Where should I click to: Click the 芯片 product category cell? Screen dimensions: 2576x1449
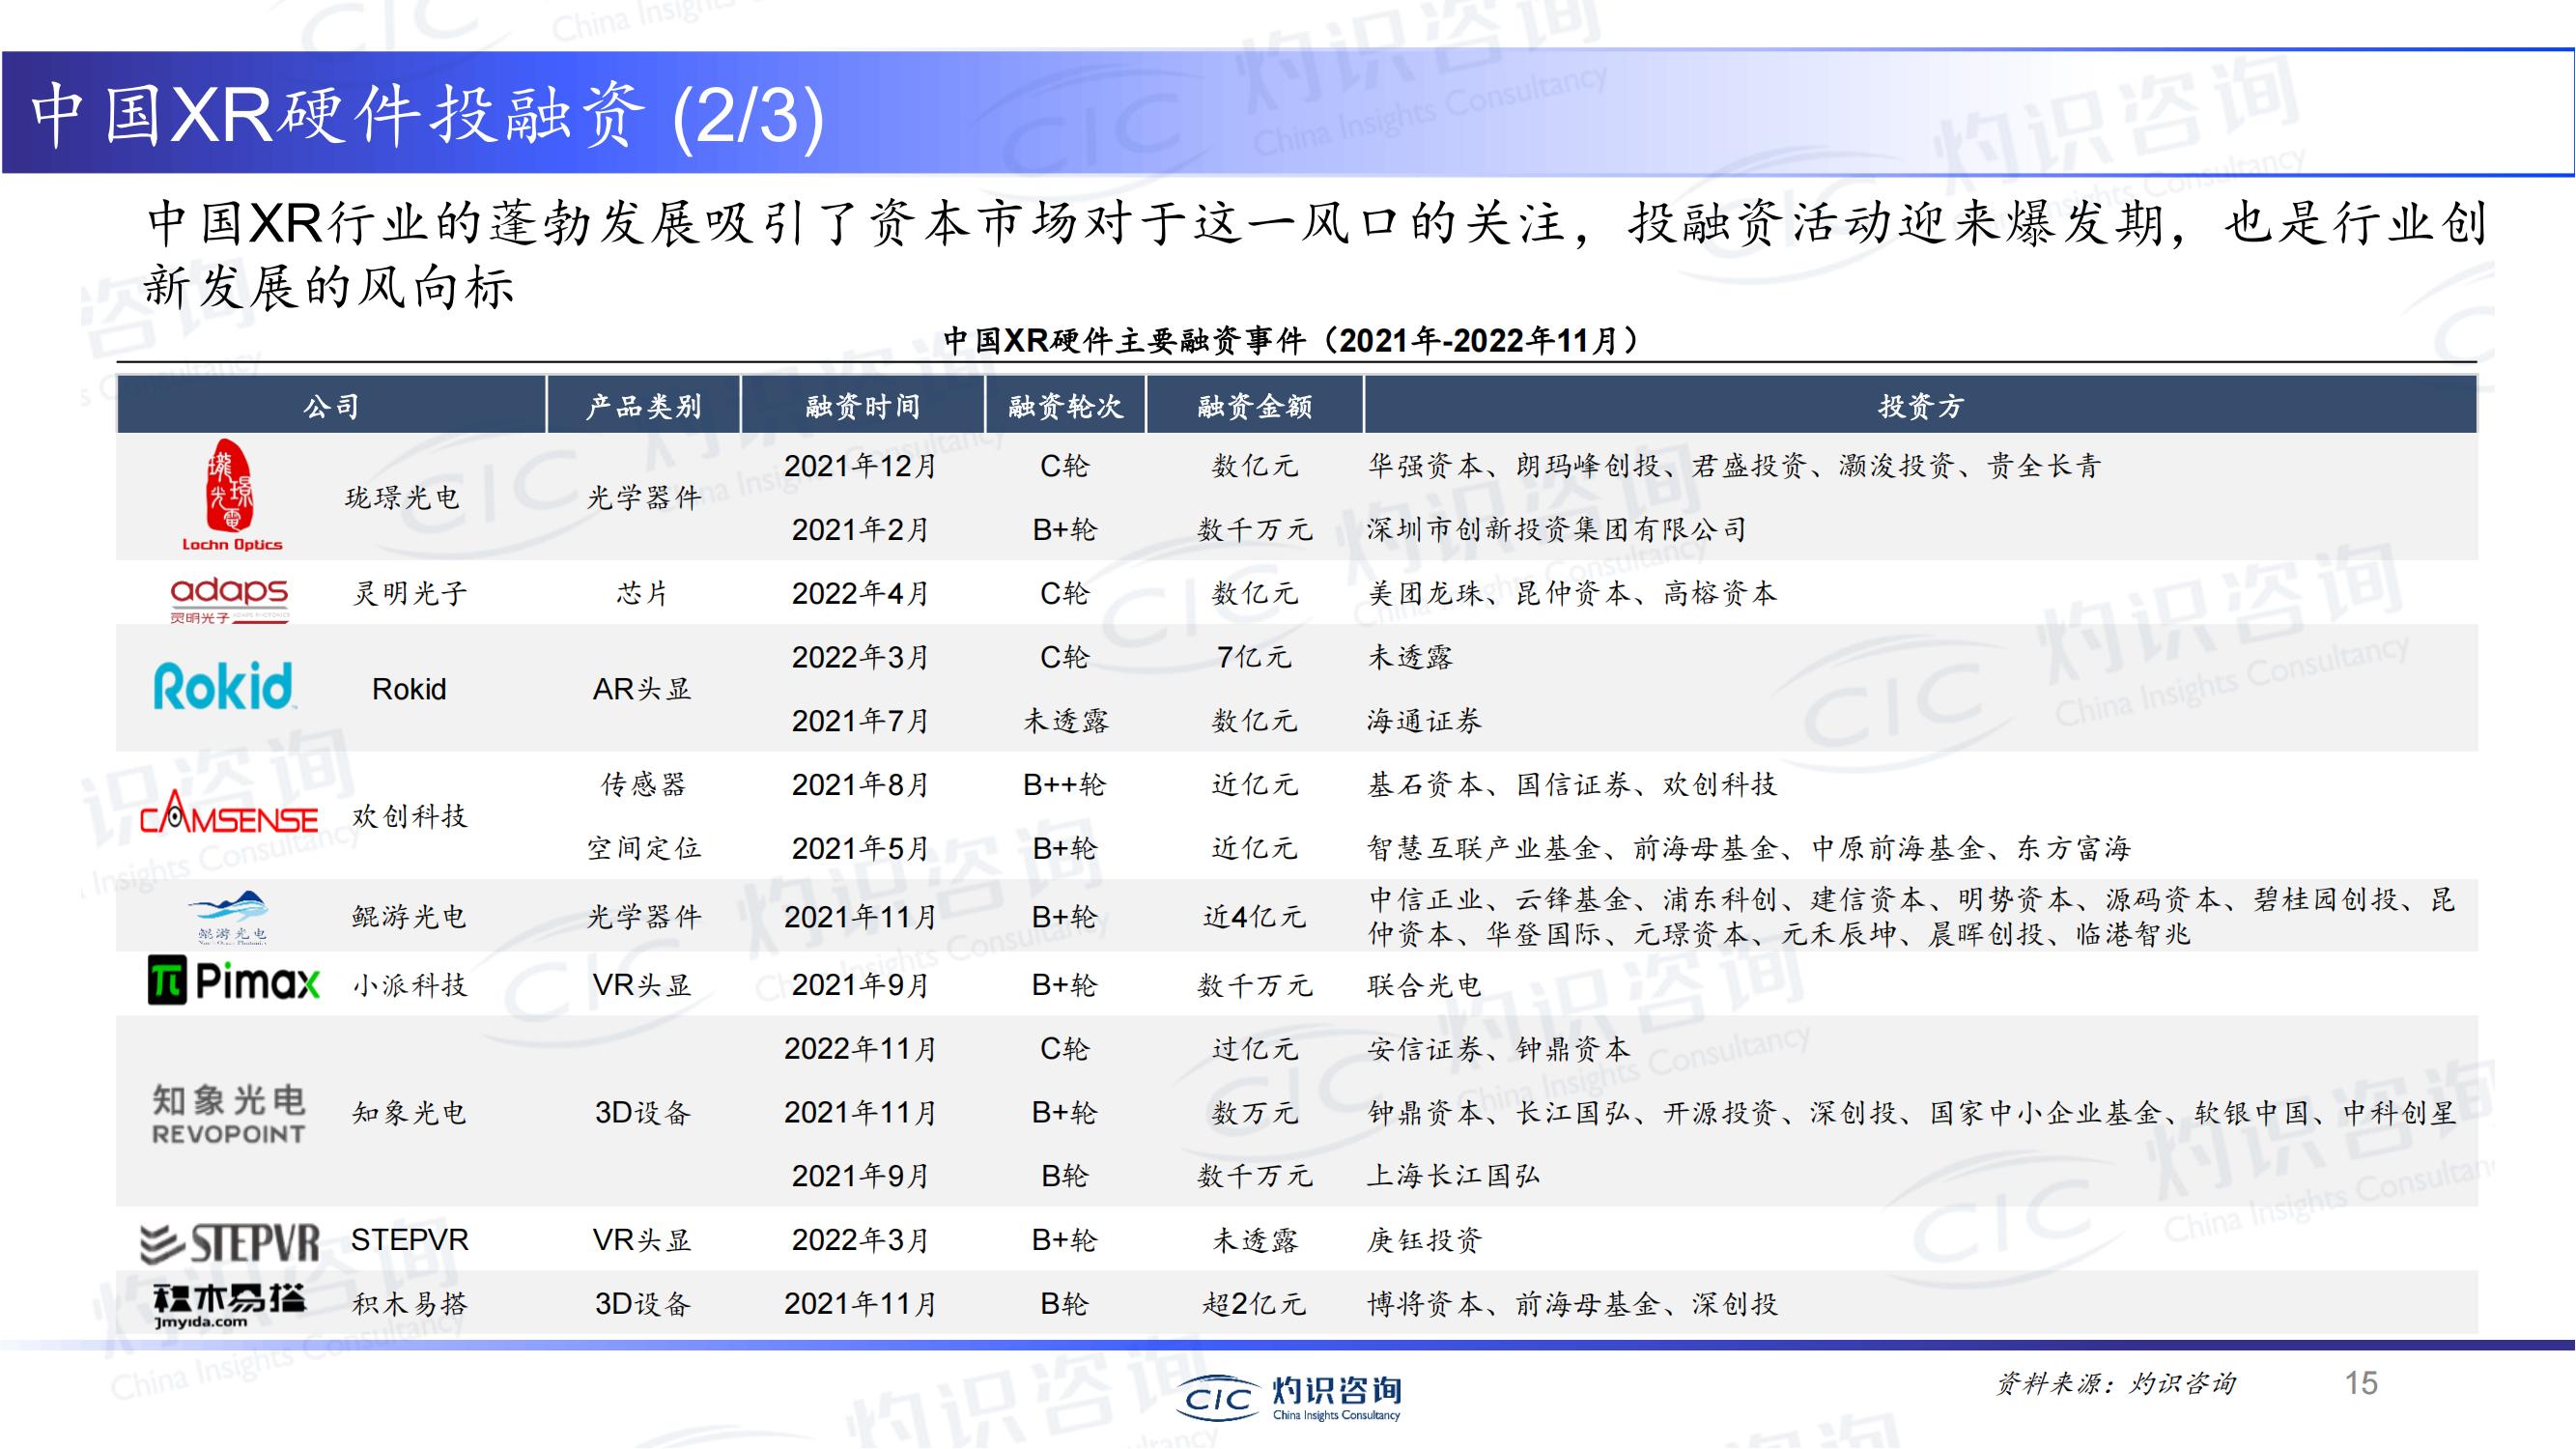[642, 593]
